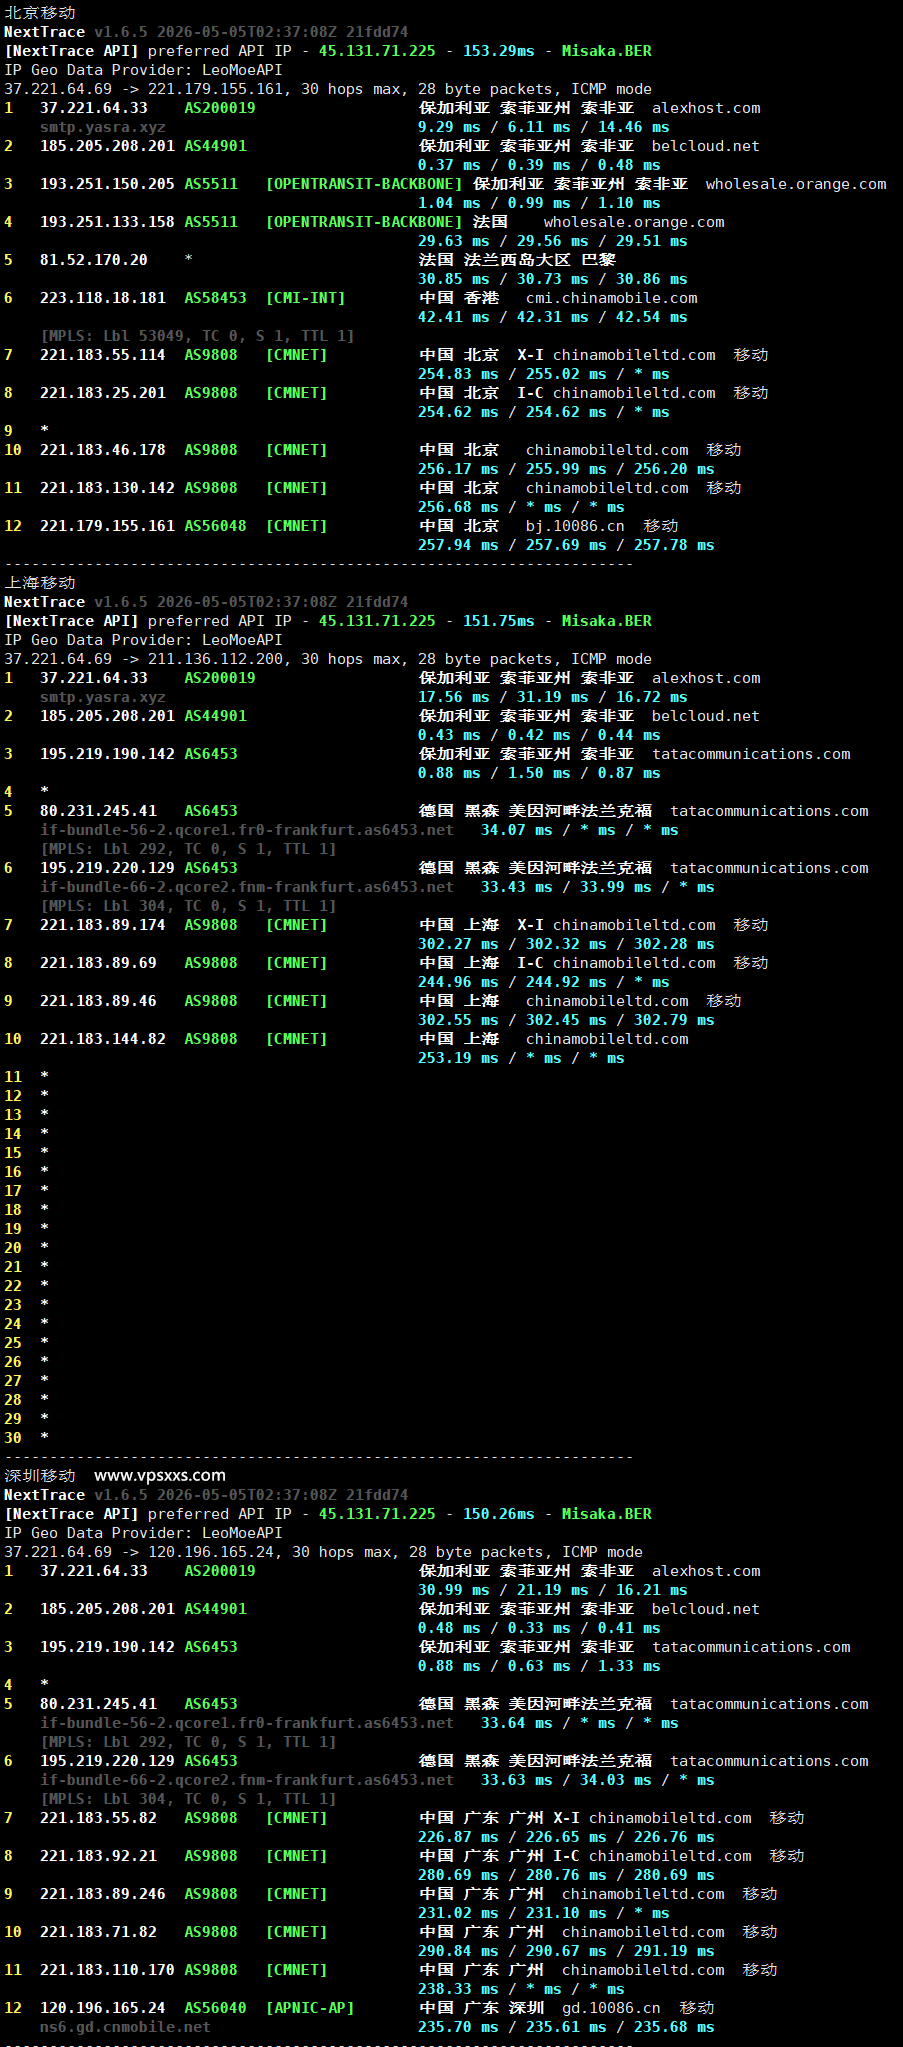Click hop number 20
Viewport: 903px width, 2047px height.
[x=13, y=1248]
